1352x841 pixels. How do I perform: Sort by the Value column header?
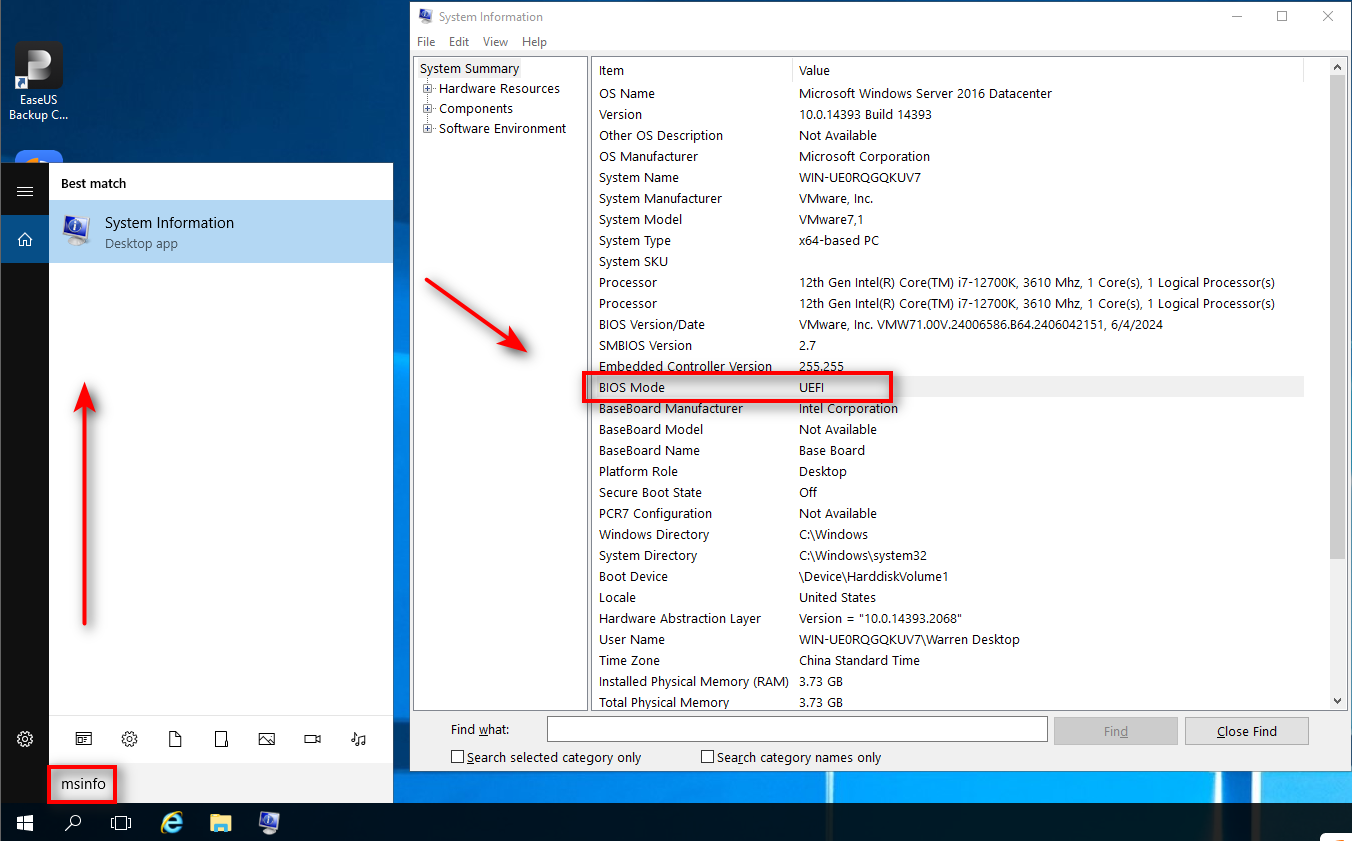pyautogui.click(x=1048, y=70)
